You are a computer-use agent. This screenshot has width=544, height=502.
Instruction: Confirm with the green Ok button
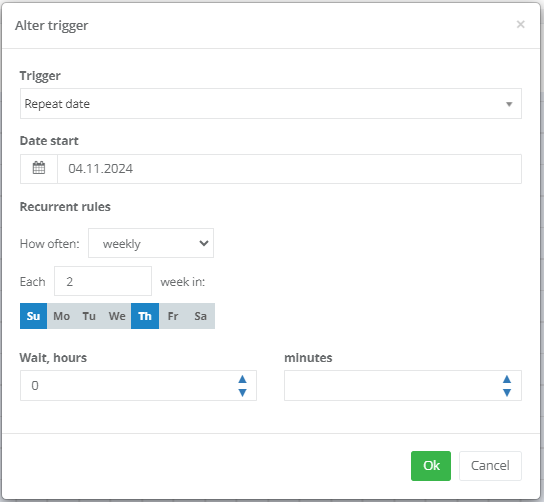[431, 466]
